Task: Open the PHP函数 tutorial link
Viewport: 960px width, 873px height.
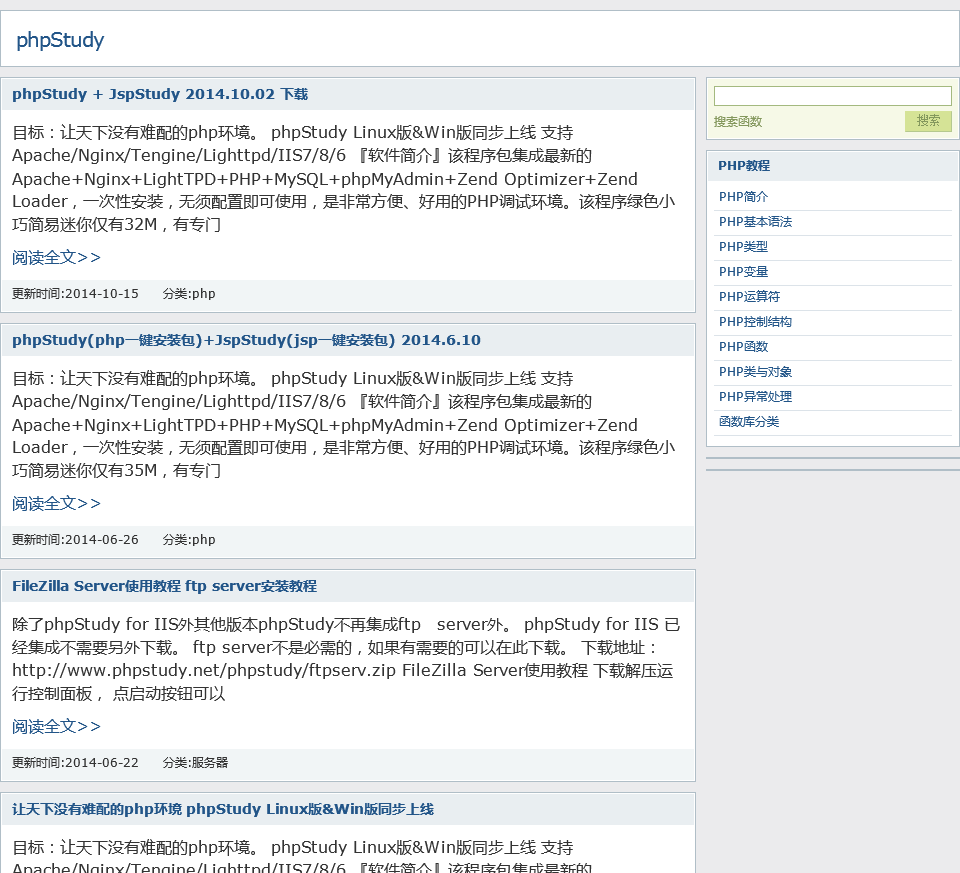Action: click(743, 347)
